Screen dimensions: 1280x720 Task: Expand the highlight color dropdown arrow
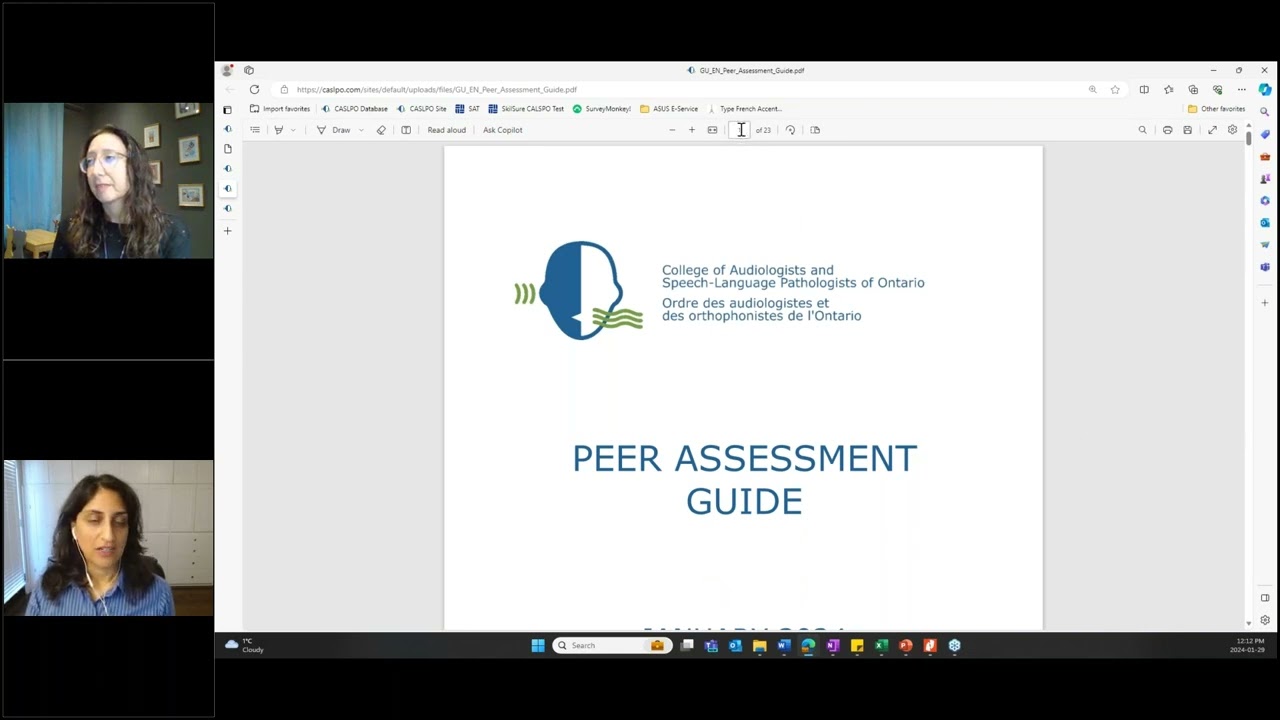pos(293,130)
